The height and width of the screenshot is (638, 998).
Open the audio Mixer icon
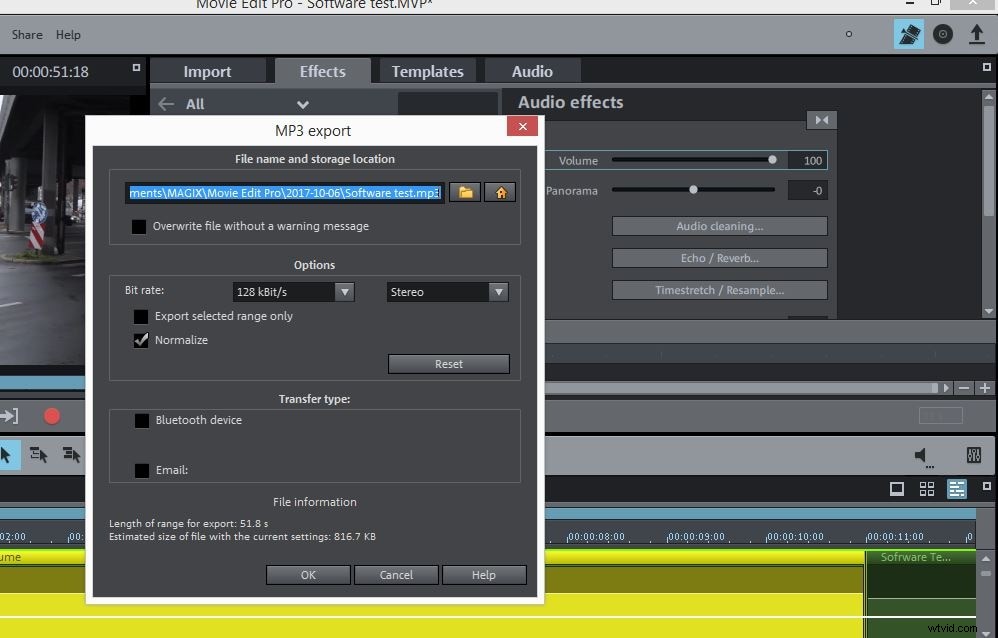point(973,455)
